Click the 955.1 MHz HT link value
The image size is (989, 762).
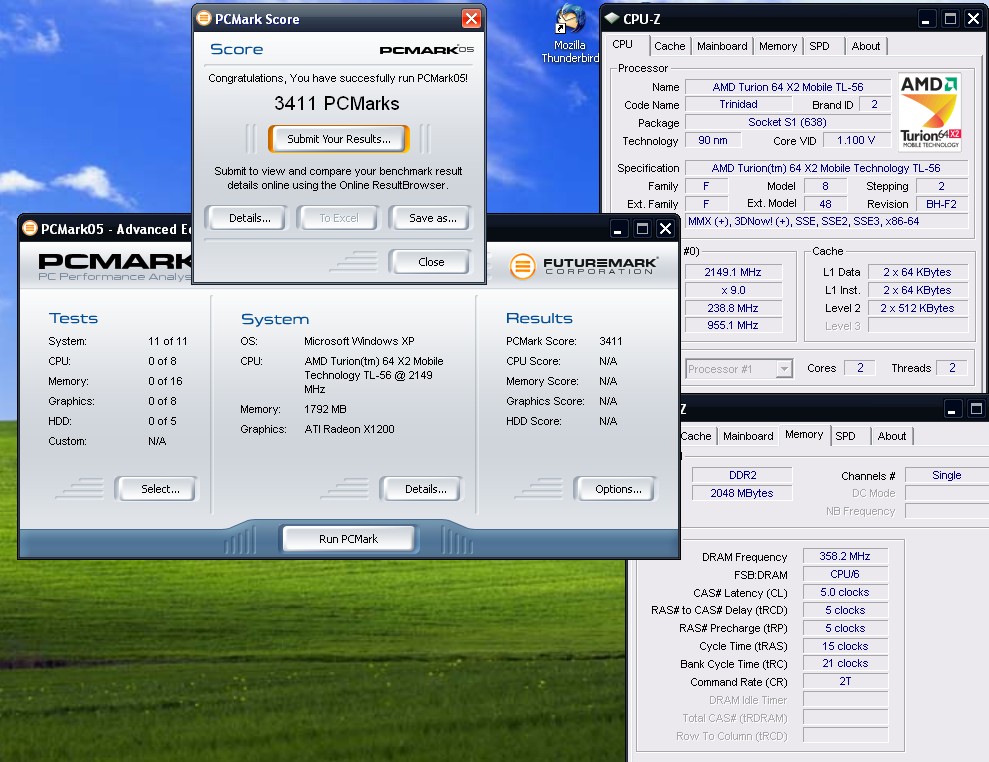point(733,325)
